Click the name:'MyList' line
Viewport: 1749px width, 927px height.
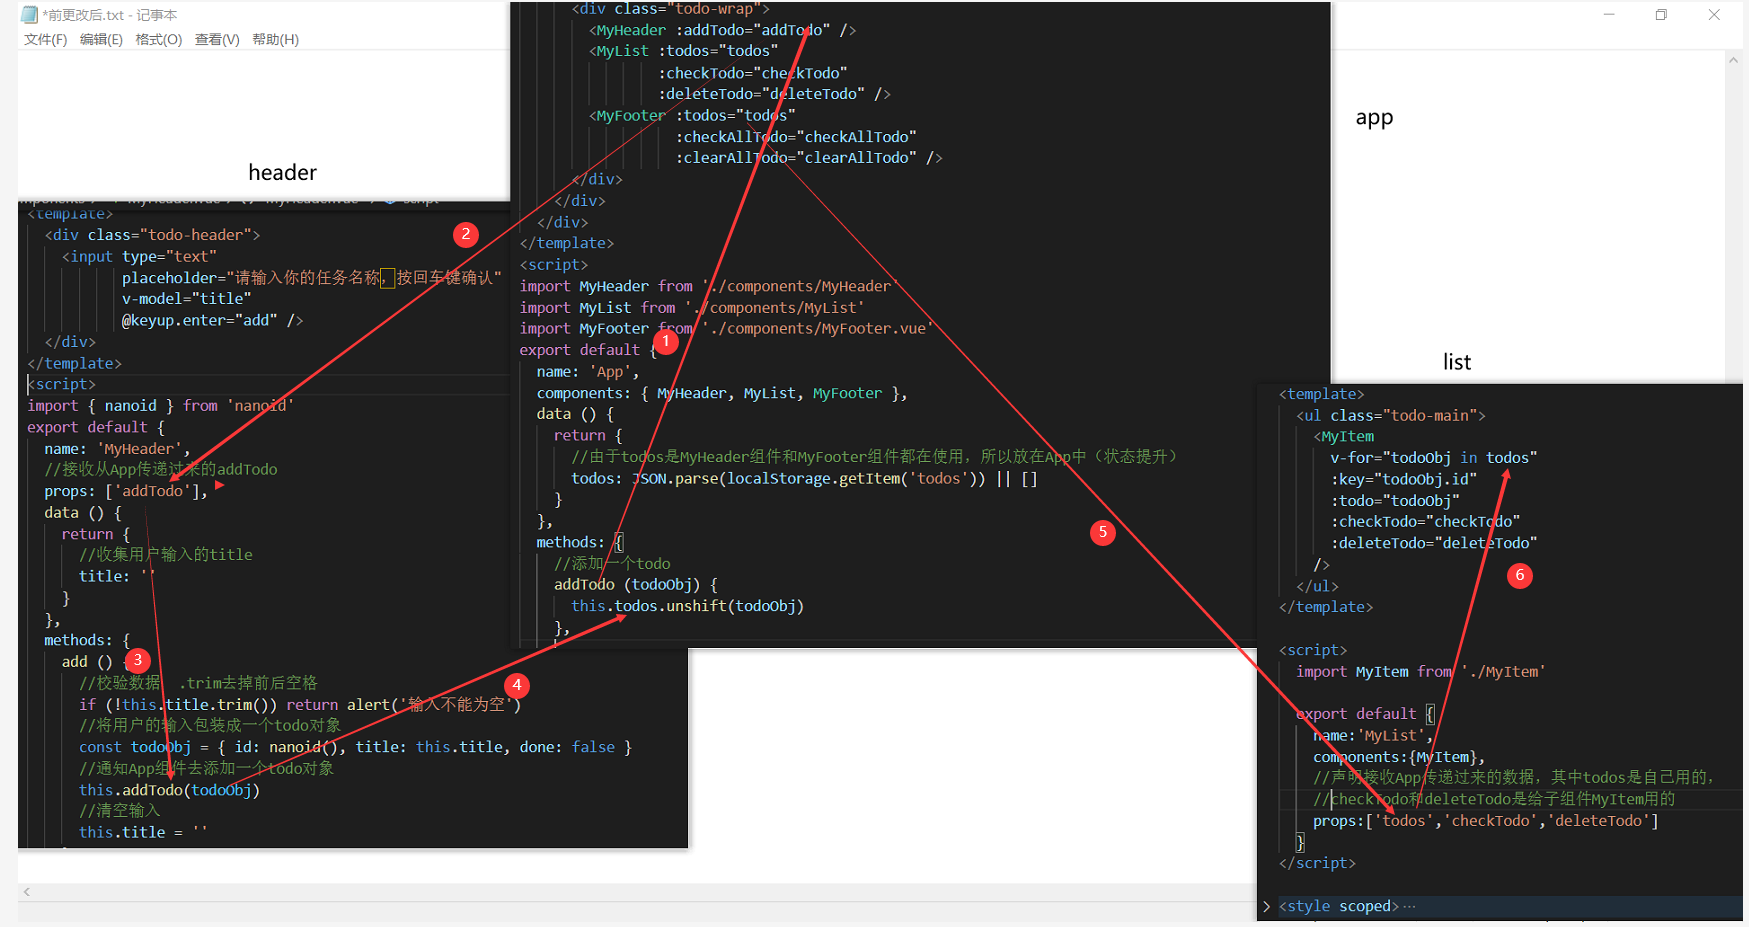click(x=1373, y=736)
